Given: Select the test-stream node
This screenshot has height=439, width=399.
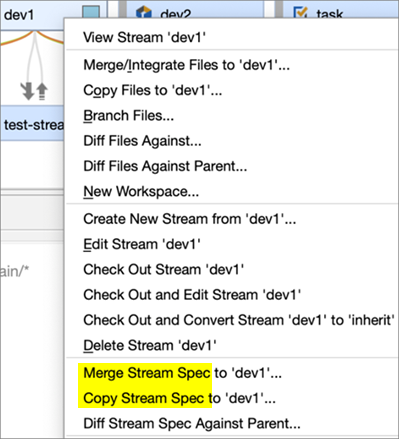Looking at the screenshot, I should pyautogui.click(x=32, y=123).
